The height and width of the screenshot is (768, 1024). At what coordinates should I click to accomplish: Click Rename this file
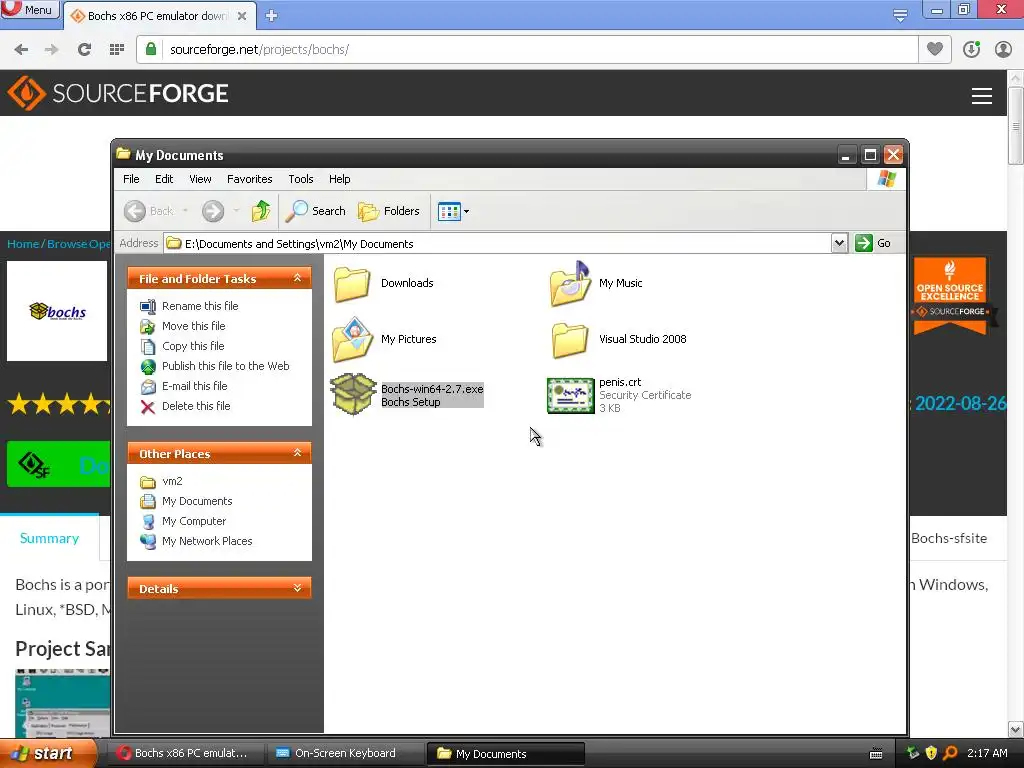[x=200, y=306]
